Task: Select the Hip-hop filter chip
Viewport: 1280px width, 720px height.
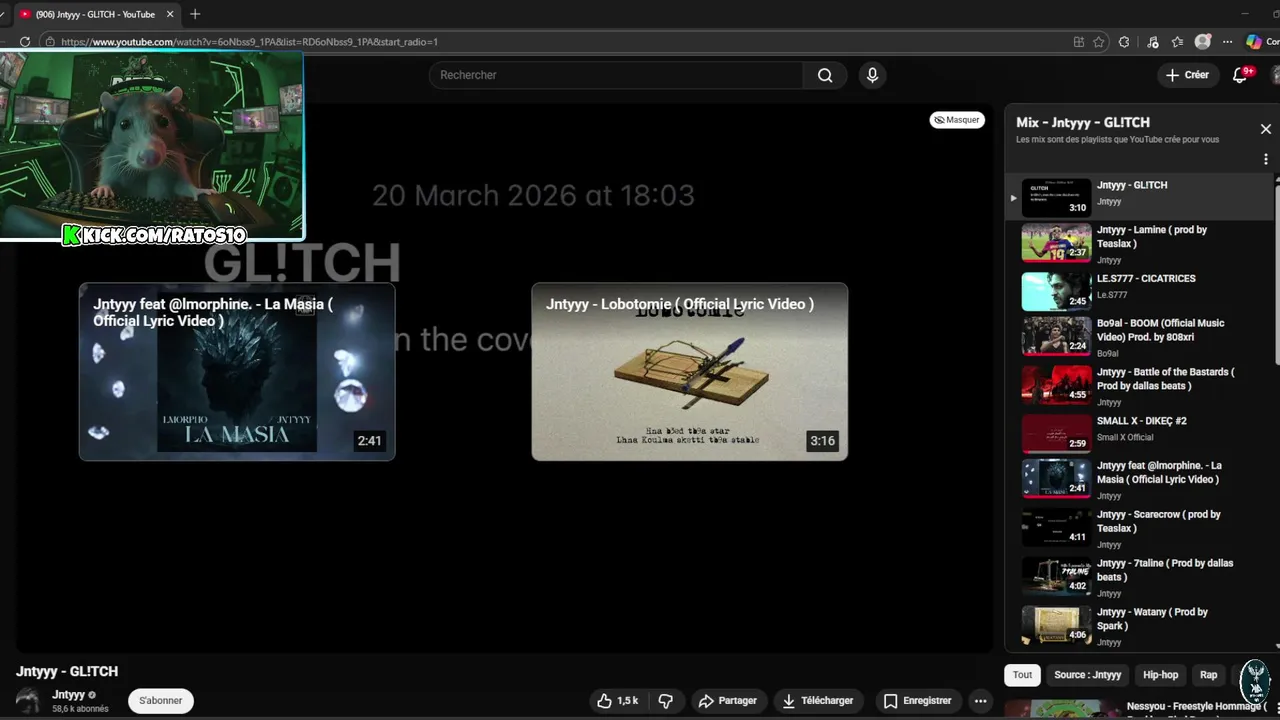Action: 1161,675
